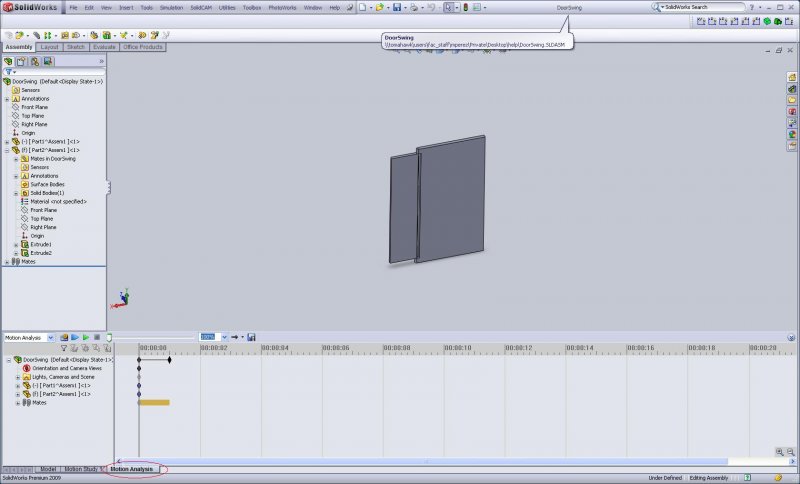
Task: Click the FeatureManager design tree tab icon
Action: pyautogui.click(x=8, y=61)
